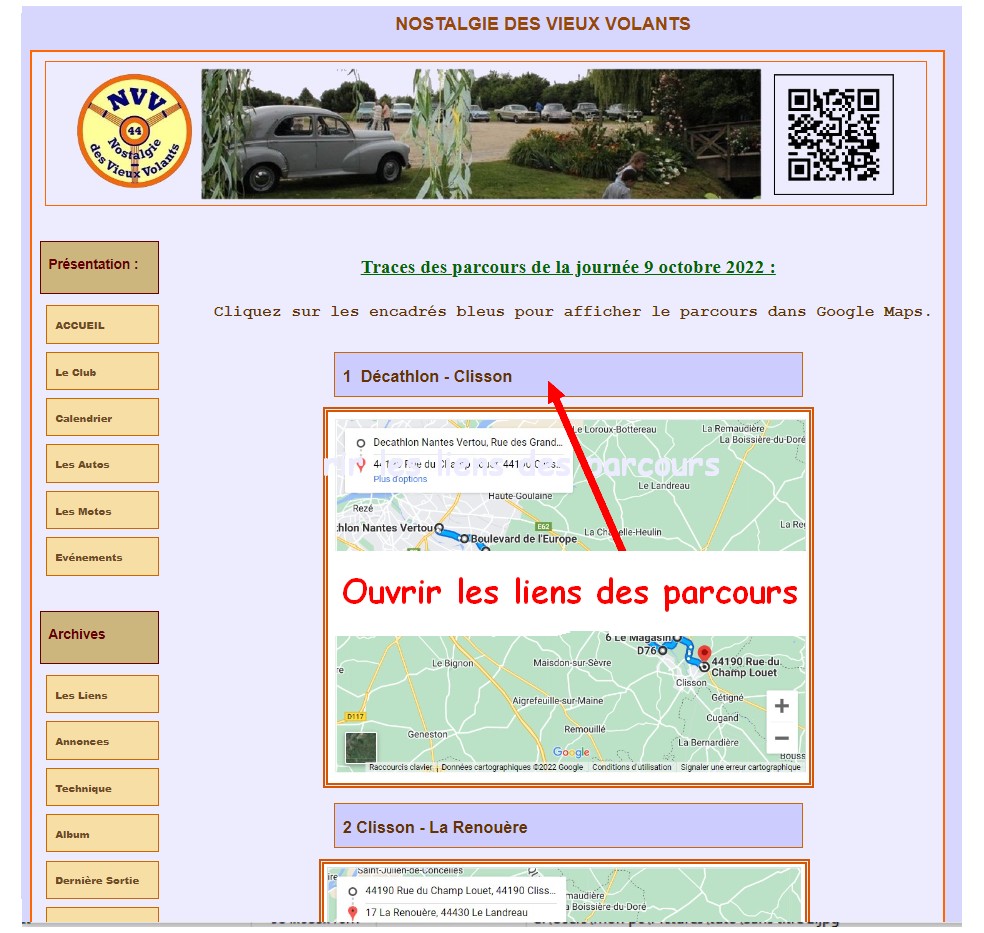
Task: Open the Dernière Sortie page
Action: pos(102,880)
